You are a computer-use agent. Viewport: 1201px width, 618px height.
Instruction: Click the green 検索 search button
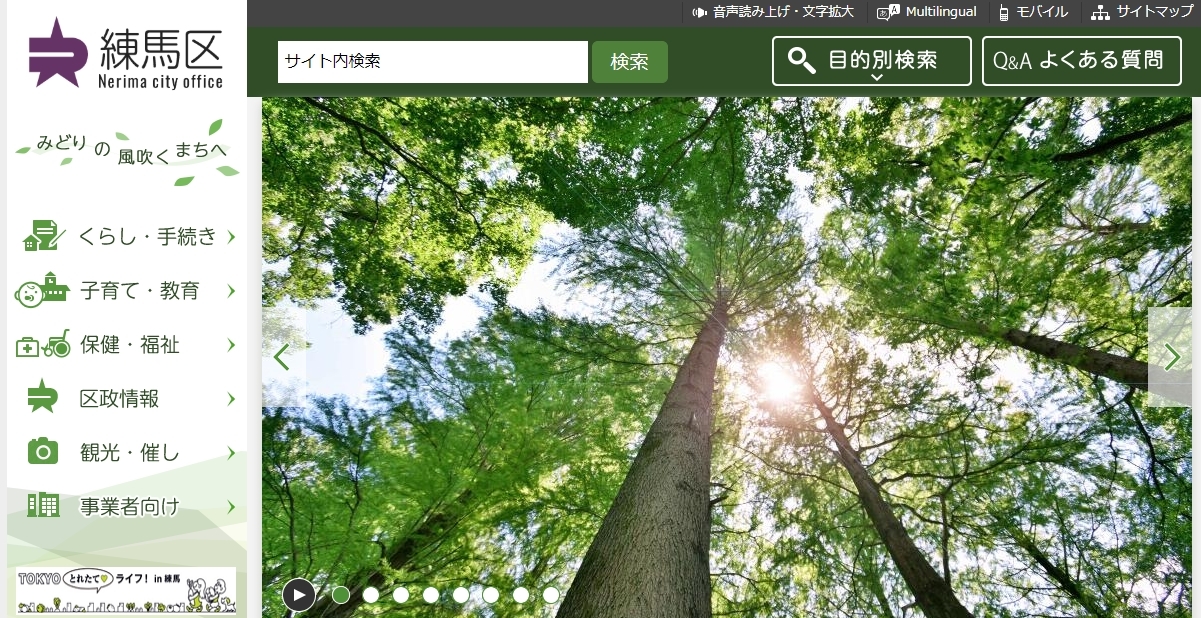pos(630,62)
